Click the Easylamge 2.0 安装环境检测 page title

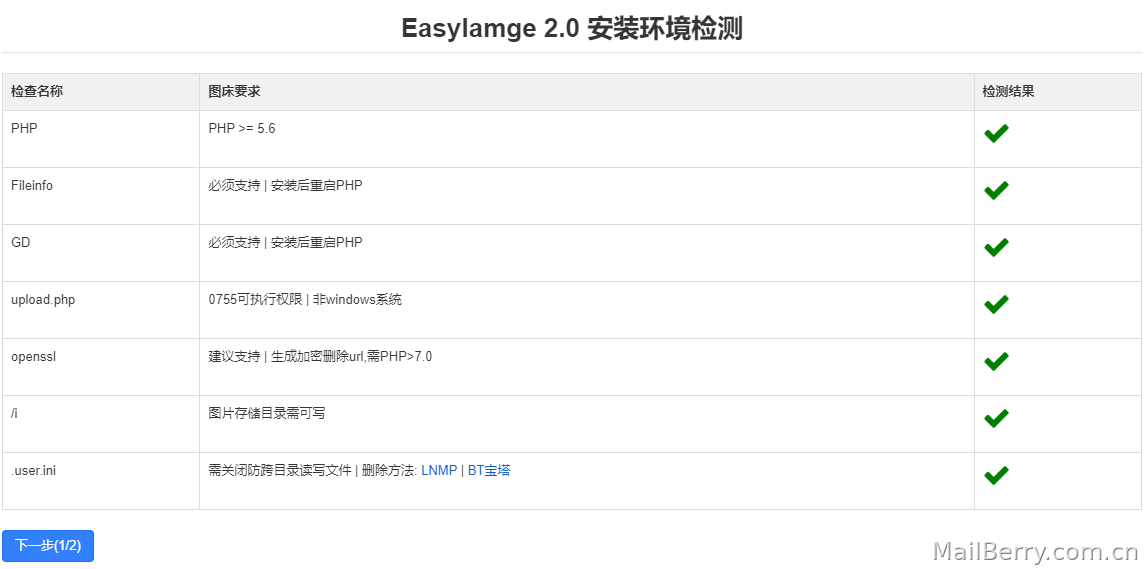click(x=572, y=29)
